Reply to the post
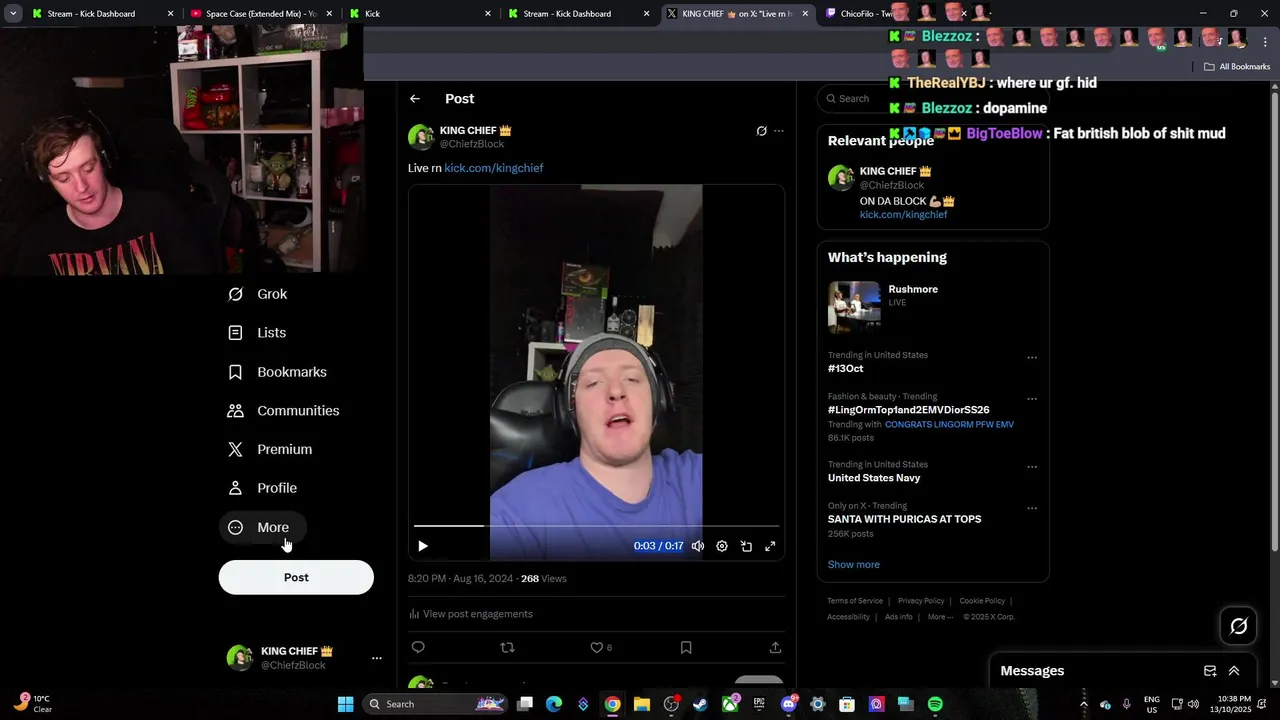This screenshot has height=720, width=1280. (x=418, y=647)
